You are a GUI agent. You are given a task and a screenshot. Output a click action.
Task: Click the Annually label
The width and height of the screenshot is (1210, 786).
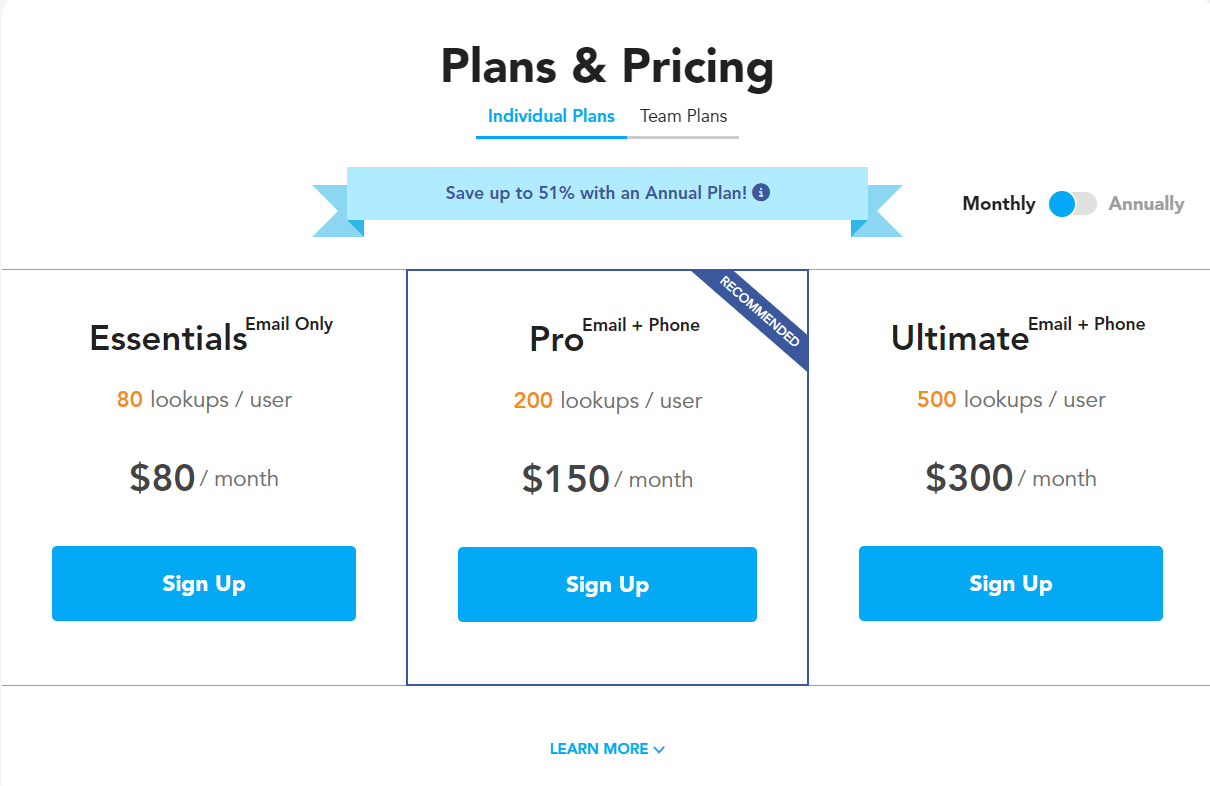(1146, 203)
